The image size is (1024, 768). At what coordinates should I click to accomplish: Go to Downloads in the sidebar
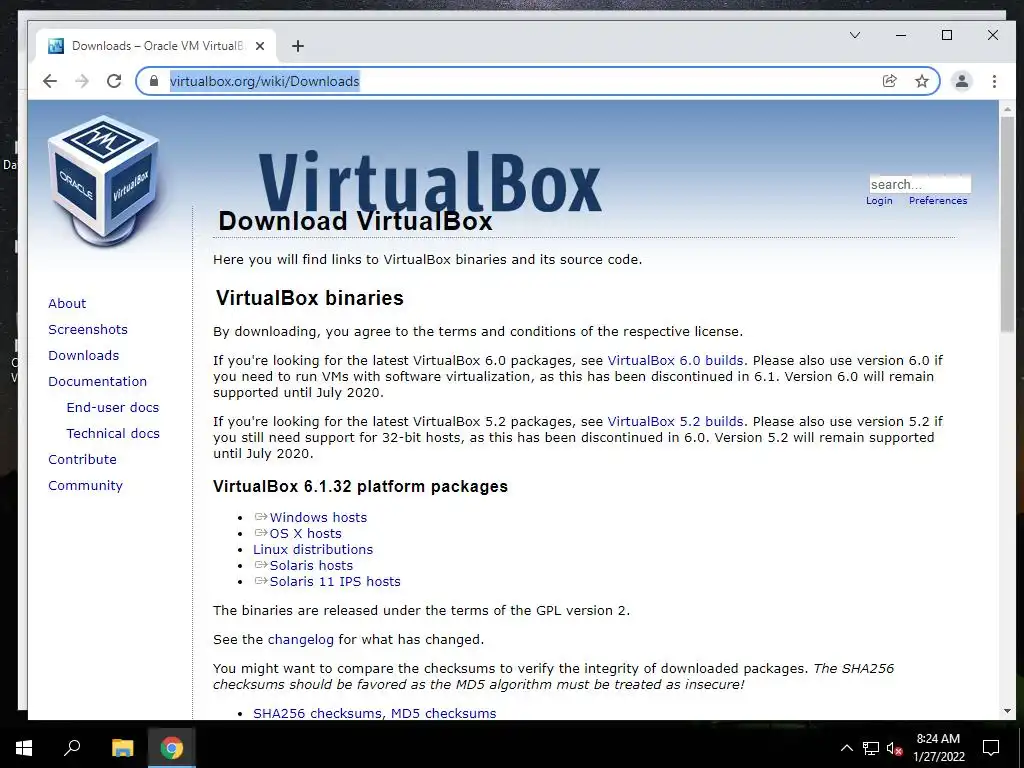point(84,355)
